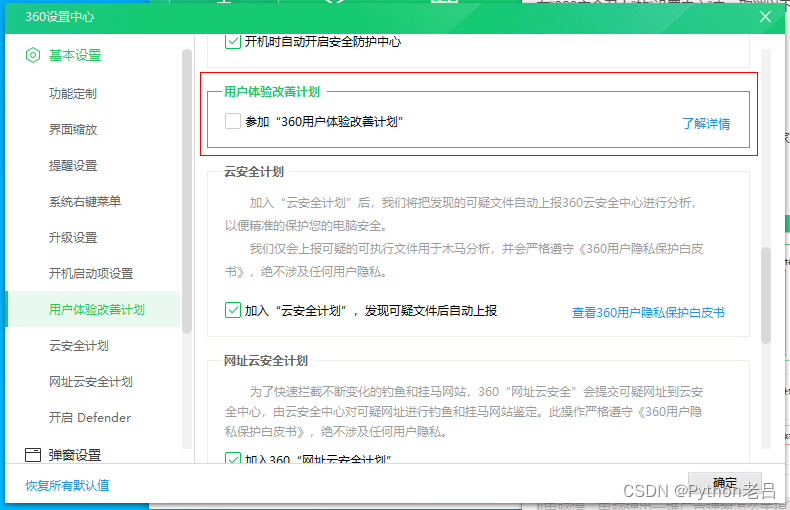Click the green 用户体验改善计划 group title
The image size is (790, 510).
(x=272, y=92)
